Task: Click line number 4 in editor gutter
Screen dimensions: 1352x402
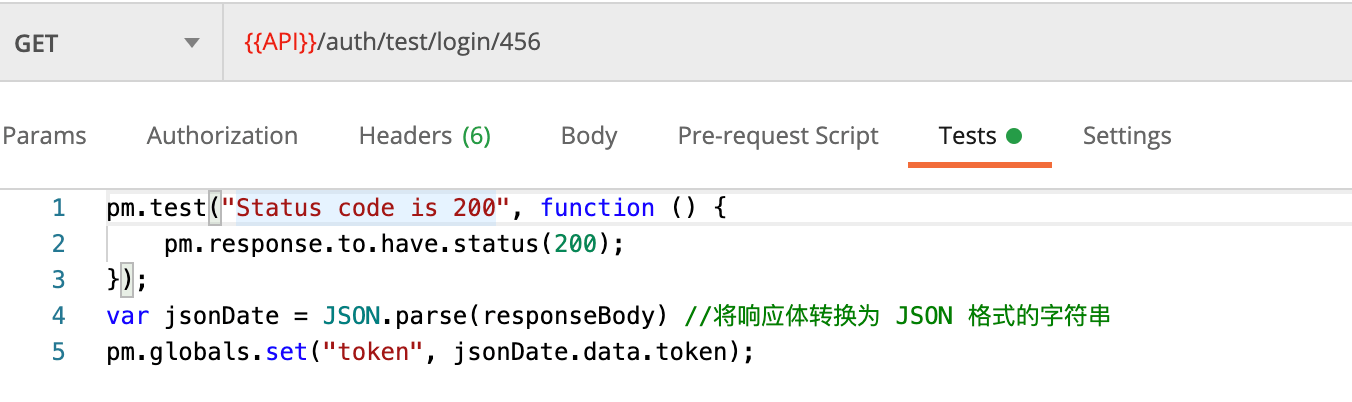Action: pos(58,316)
